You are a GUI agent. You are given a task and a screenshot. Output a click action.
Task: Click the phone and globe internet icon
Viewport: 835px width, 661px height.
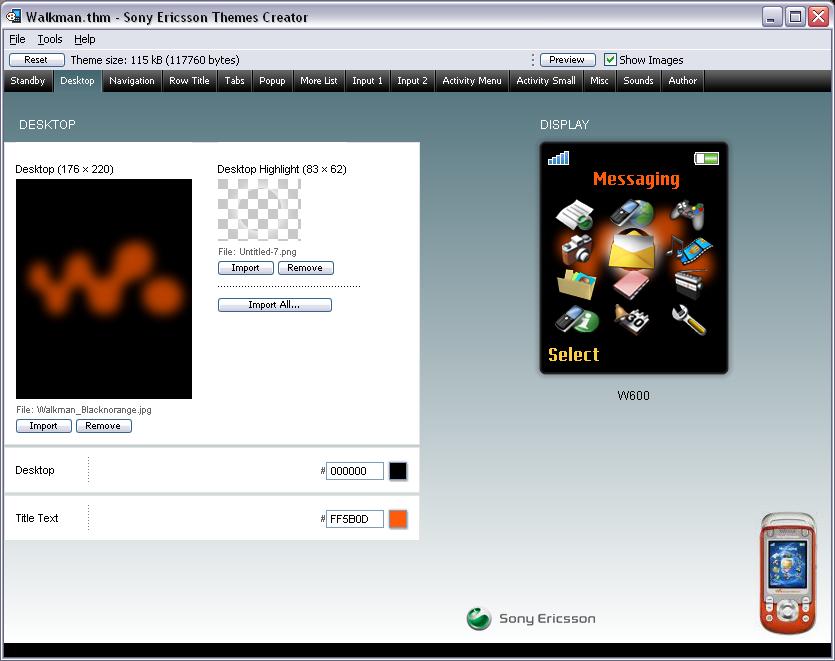(632, 213)
